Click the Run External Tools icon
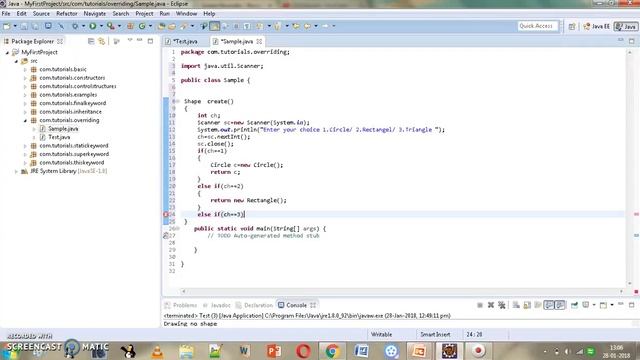Image resolution: width=640 pixels, height=360 pixels. (x=111, y=26)
